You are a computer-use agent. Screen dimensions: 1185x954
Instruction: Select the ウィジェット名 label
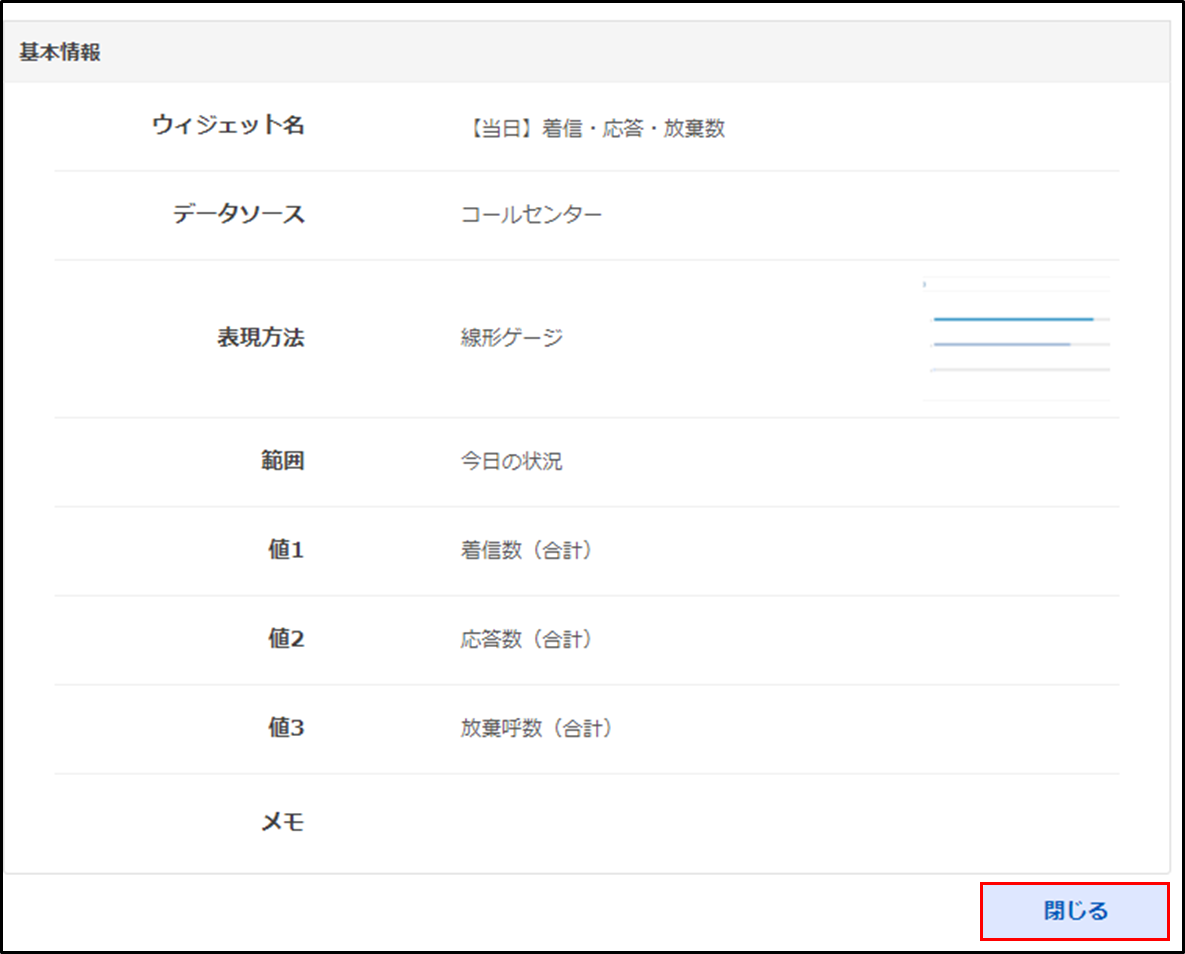coord(228,126)
